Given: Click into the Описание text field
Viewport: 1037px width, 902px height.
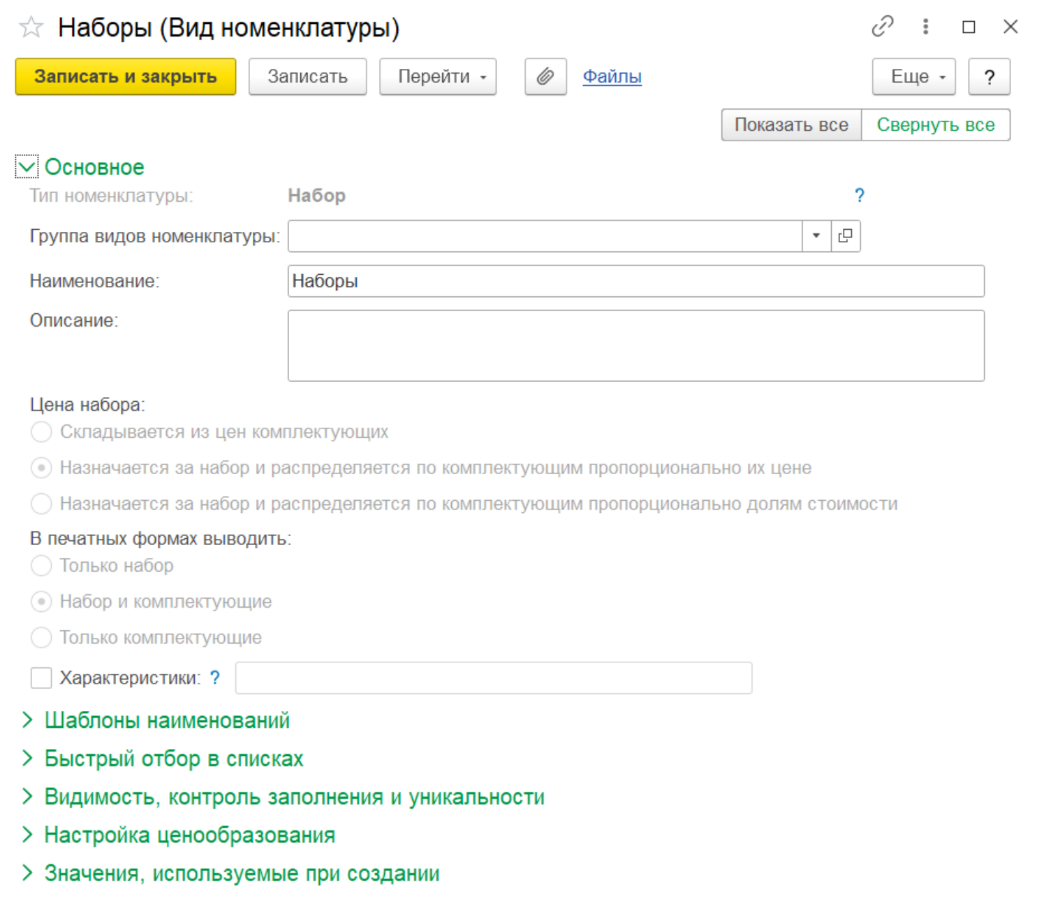Looking at the screenshot, I should pyautogui.click(x=635, y=345).
